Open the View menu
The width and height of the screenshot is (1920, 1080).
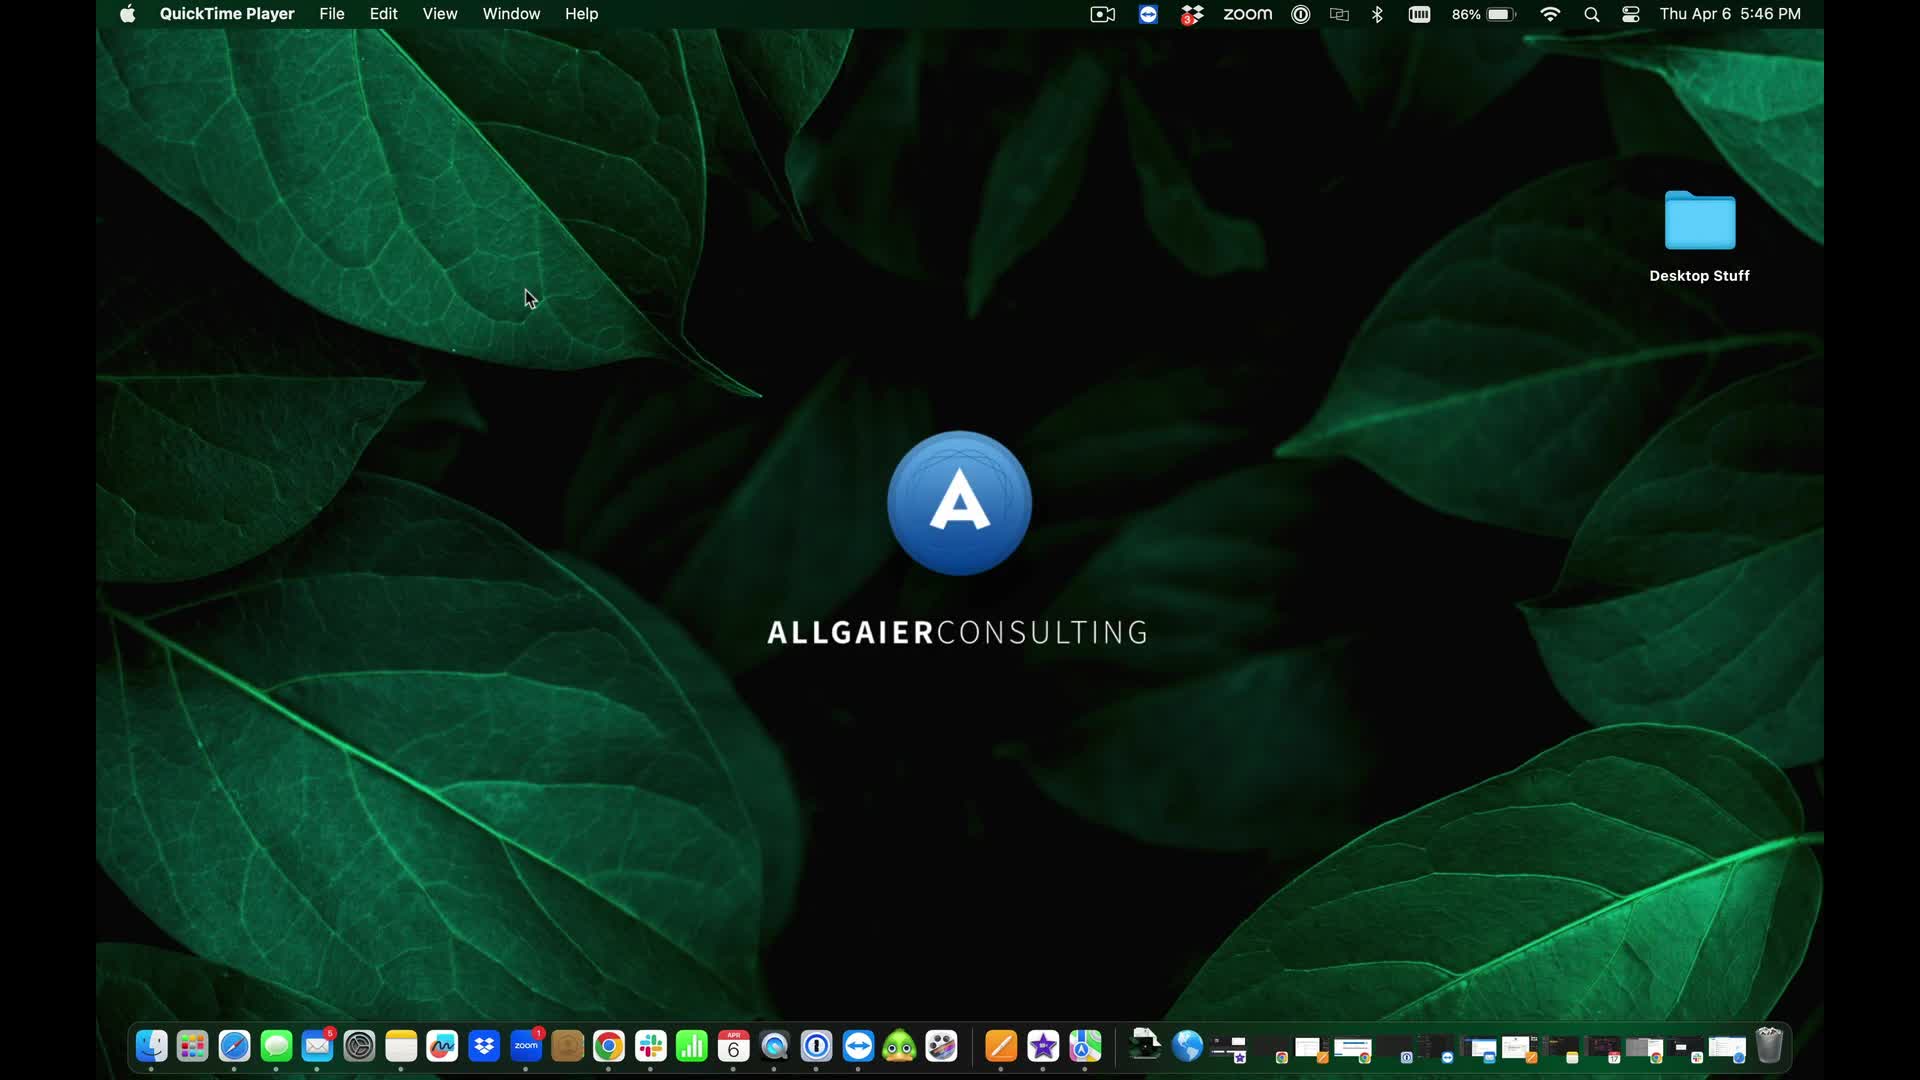[440, 14]
